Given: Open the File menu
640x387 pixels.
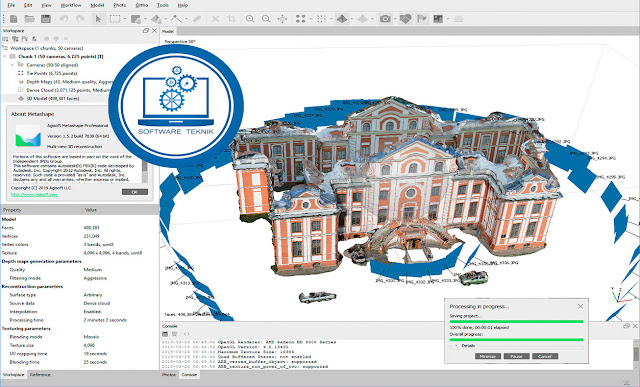Looking at the screenshot, I should pyautogui.click(x=11, y=5).
